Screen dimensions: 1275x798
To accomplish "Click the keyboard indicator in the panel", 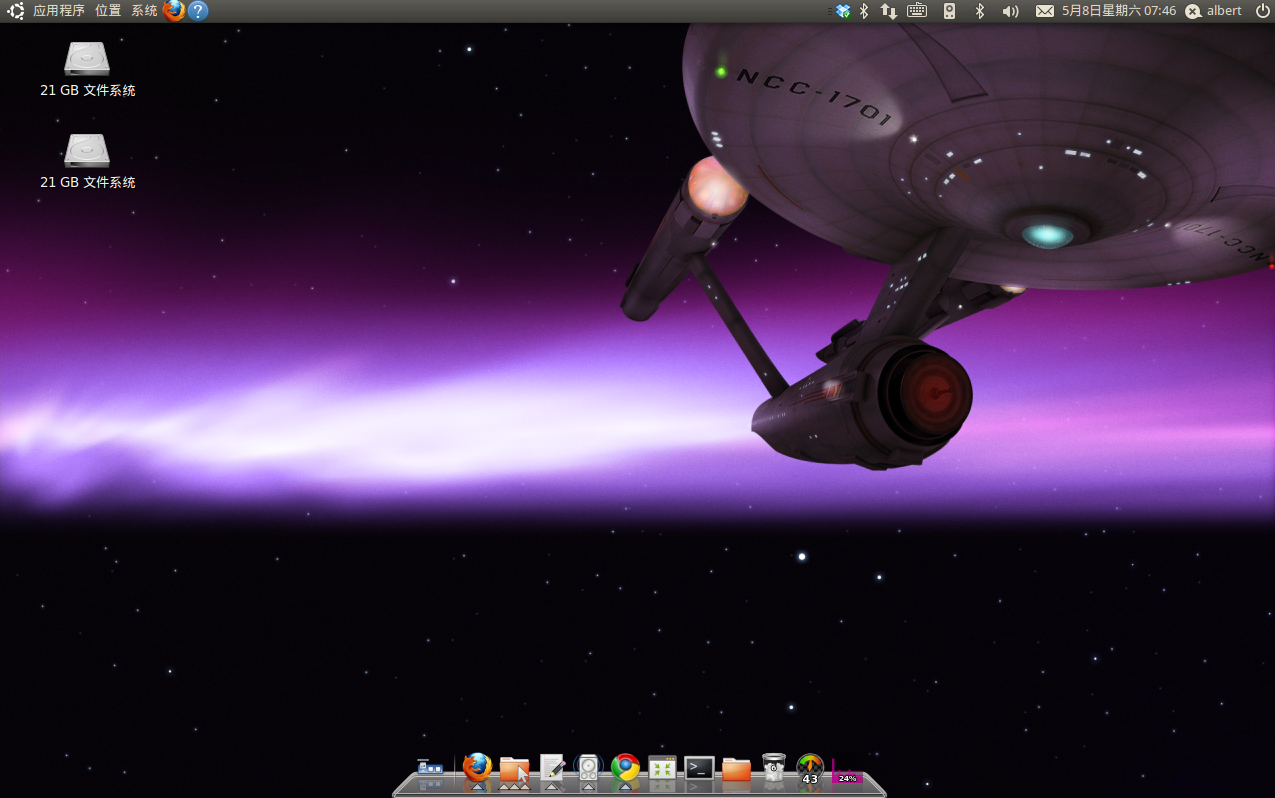I will (917, 11).
